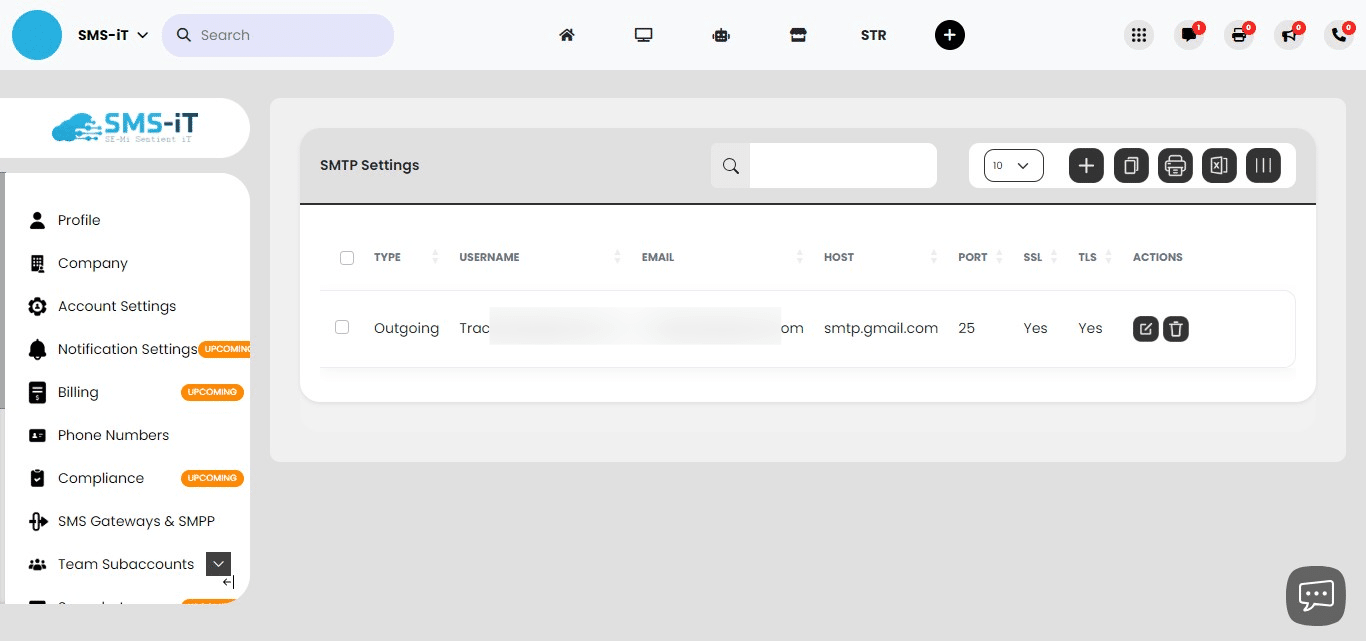Open the rows-per-page dropdown showing 10
1366x641 pixels.
point(1013,165)
